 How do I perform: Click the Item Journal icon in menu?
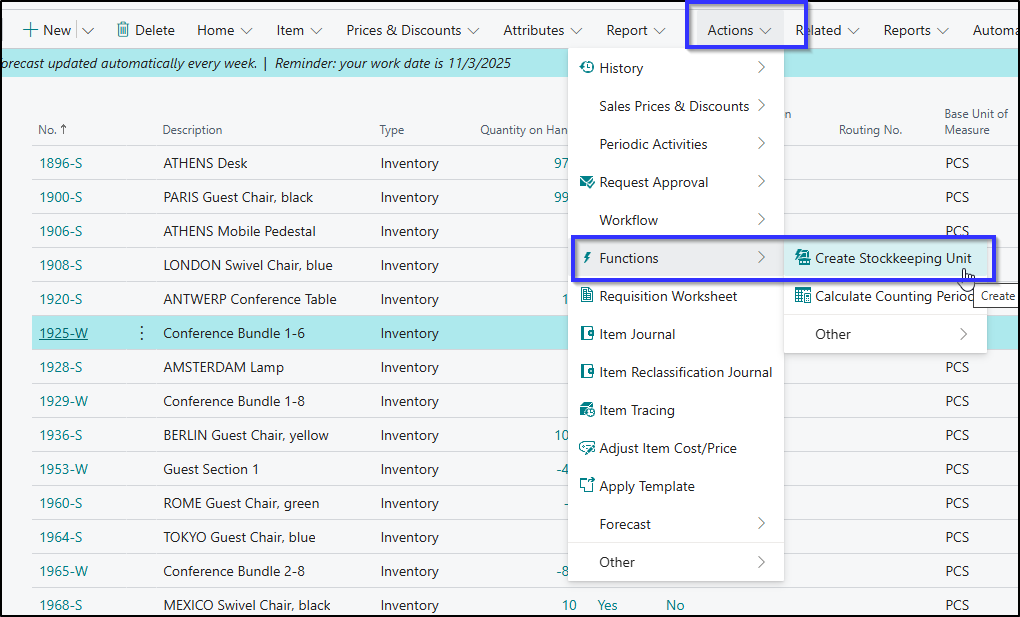tap(587, 334)
